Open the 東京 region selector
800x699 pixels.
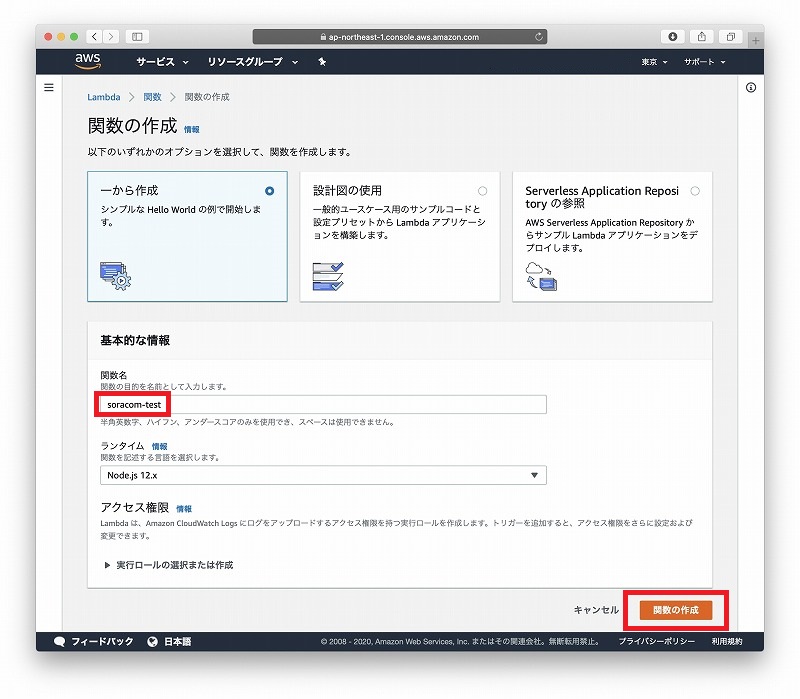[654, 62]
